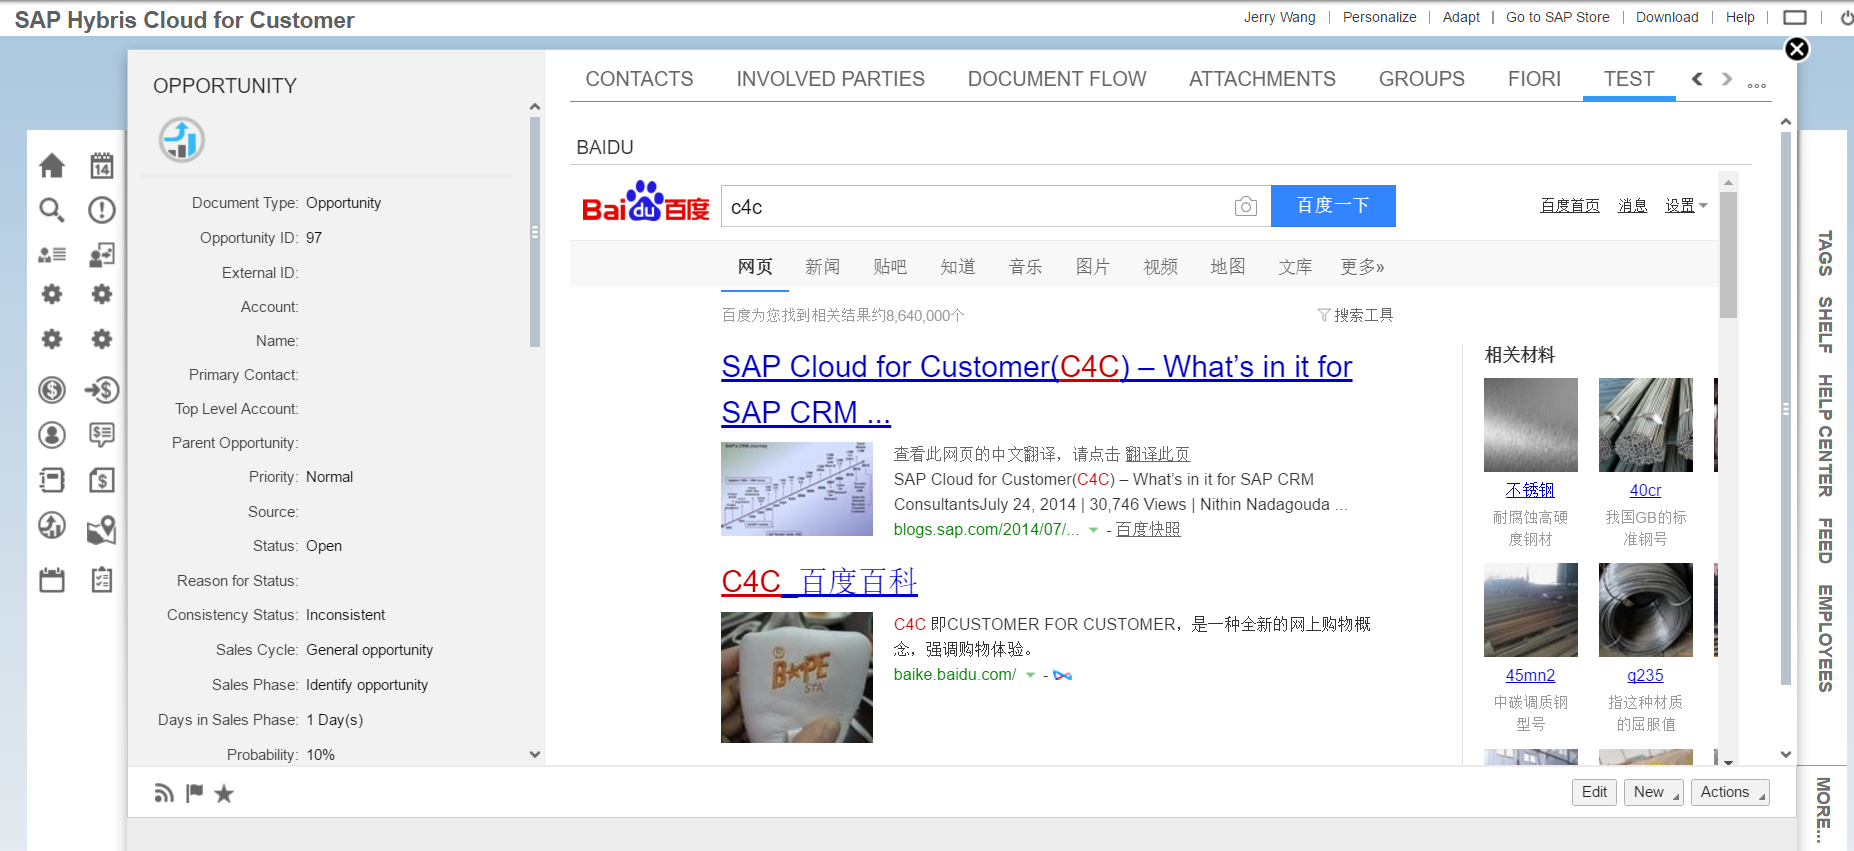Viewport: 1854px width, 851px height.
Task: Show next tabs with the right arrow
Action: point(1727,79)
